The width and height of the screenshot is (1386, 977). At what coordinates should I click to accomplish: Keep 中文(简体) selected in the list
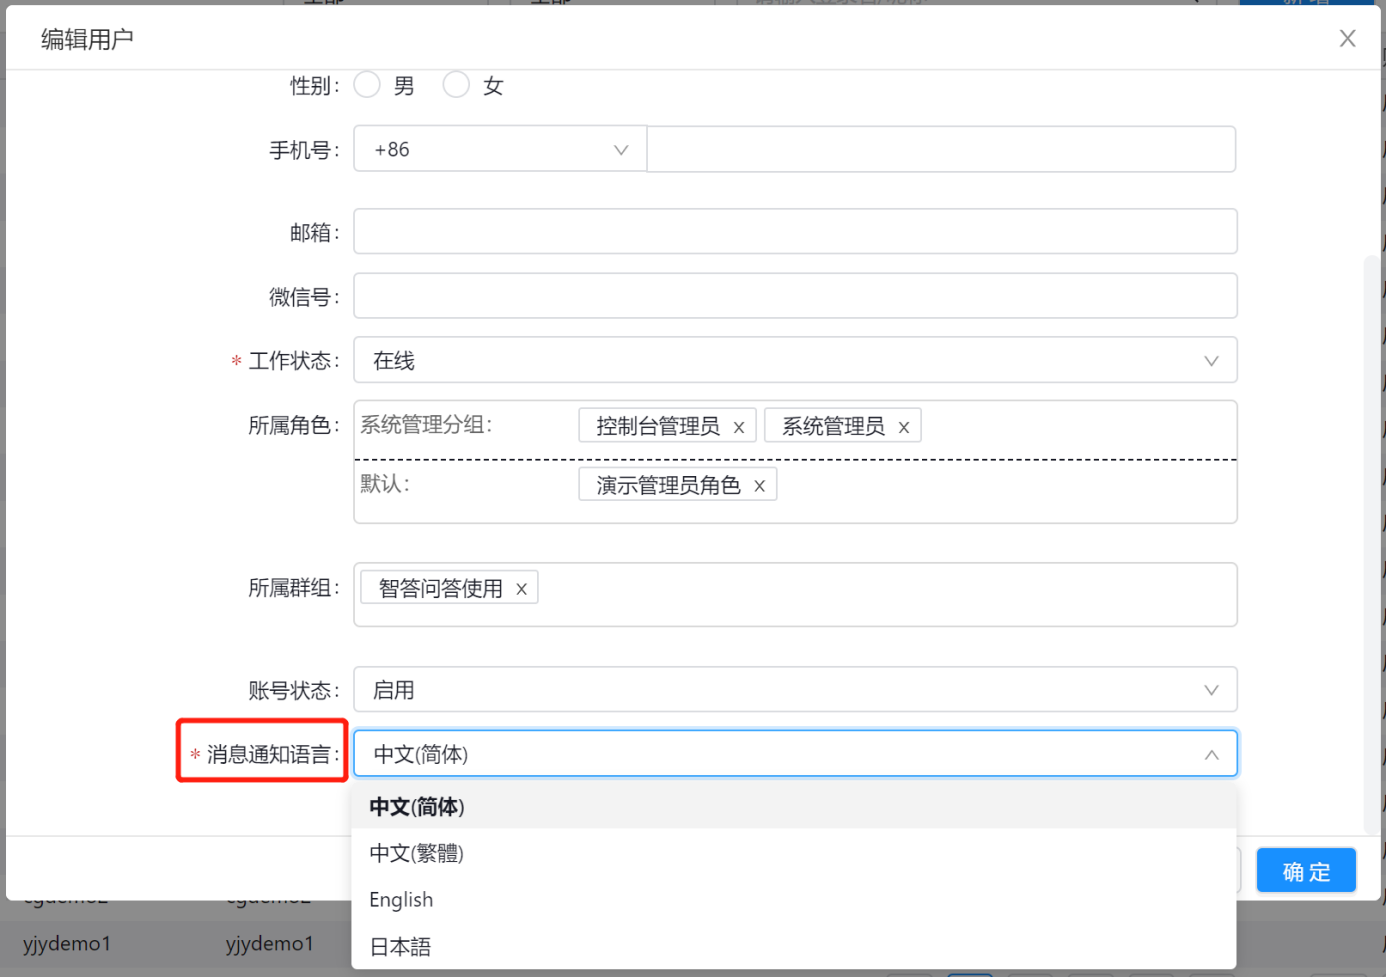click(x=416, y=806)
